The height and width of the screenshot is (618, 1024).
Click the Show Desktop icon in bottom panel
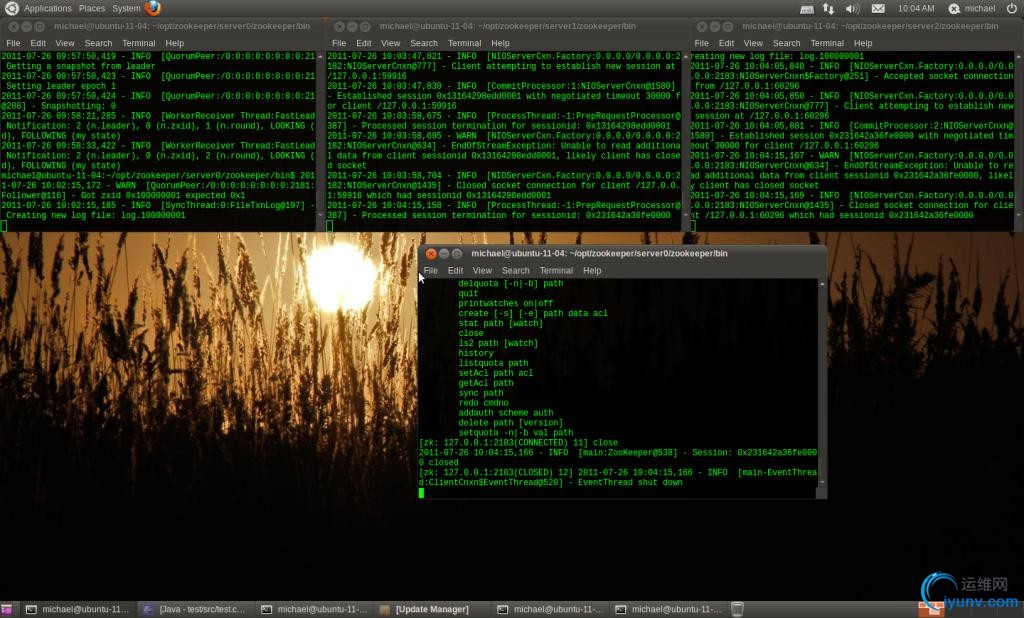[x=7, y=609]
